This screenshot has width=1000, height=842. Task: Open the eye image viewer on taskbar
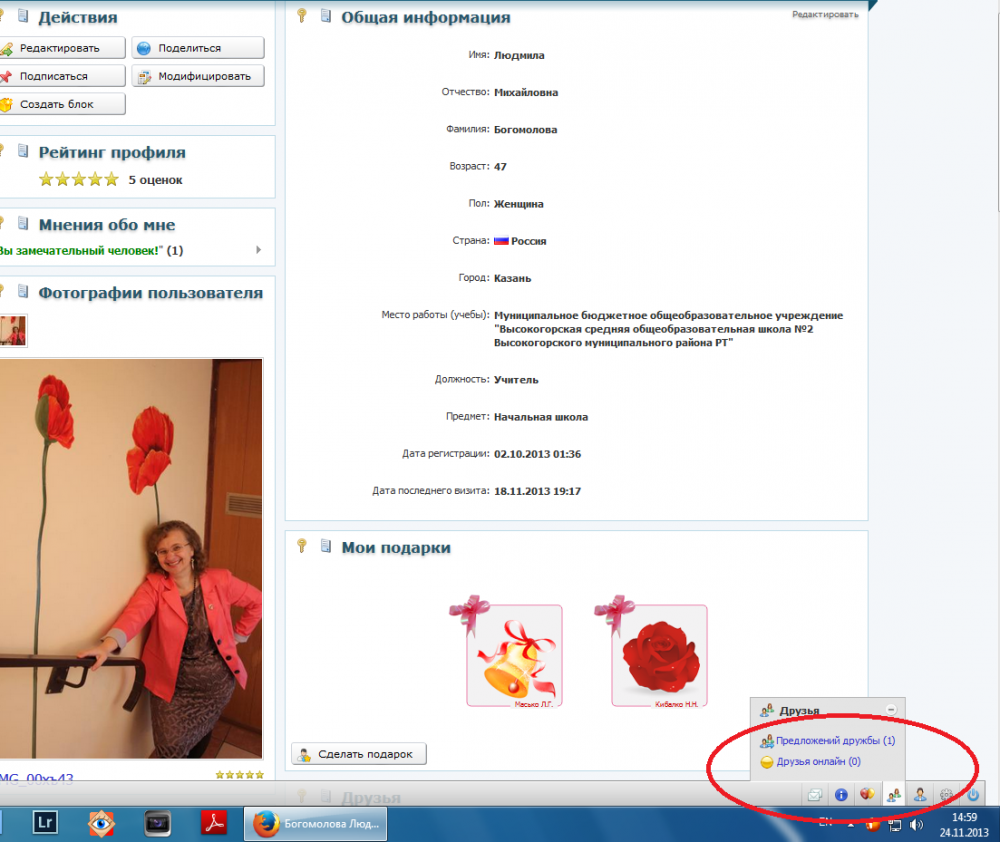tap(101, 823)
